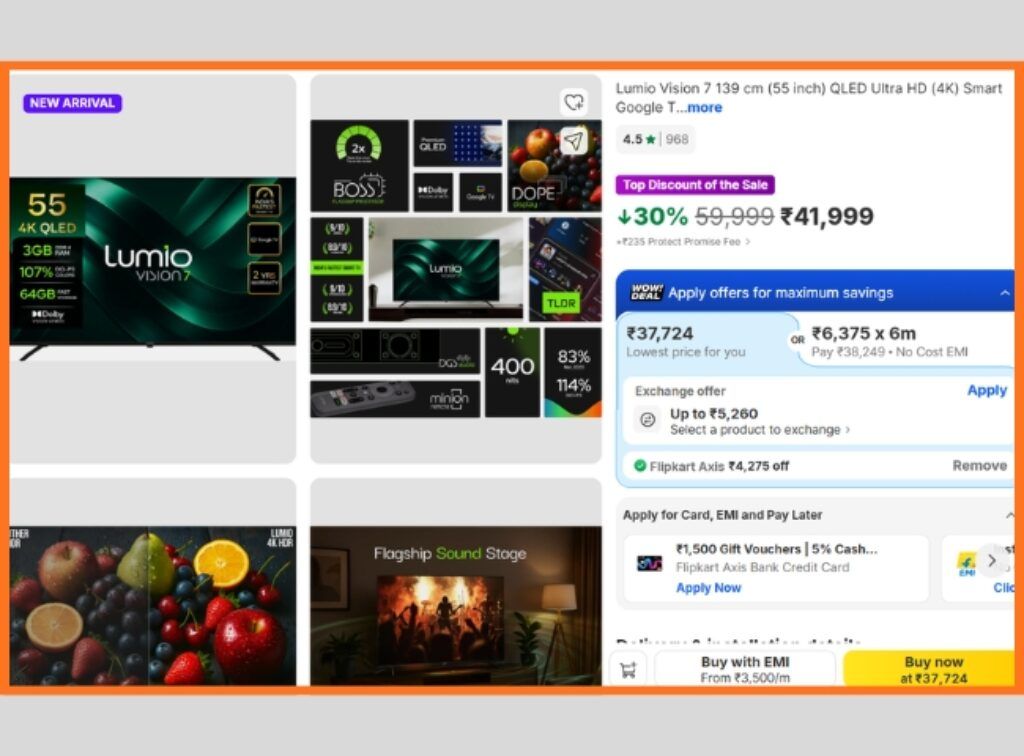Click Buy with EMI button
Screen dimensions: 1024x756
click(745, 669)
